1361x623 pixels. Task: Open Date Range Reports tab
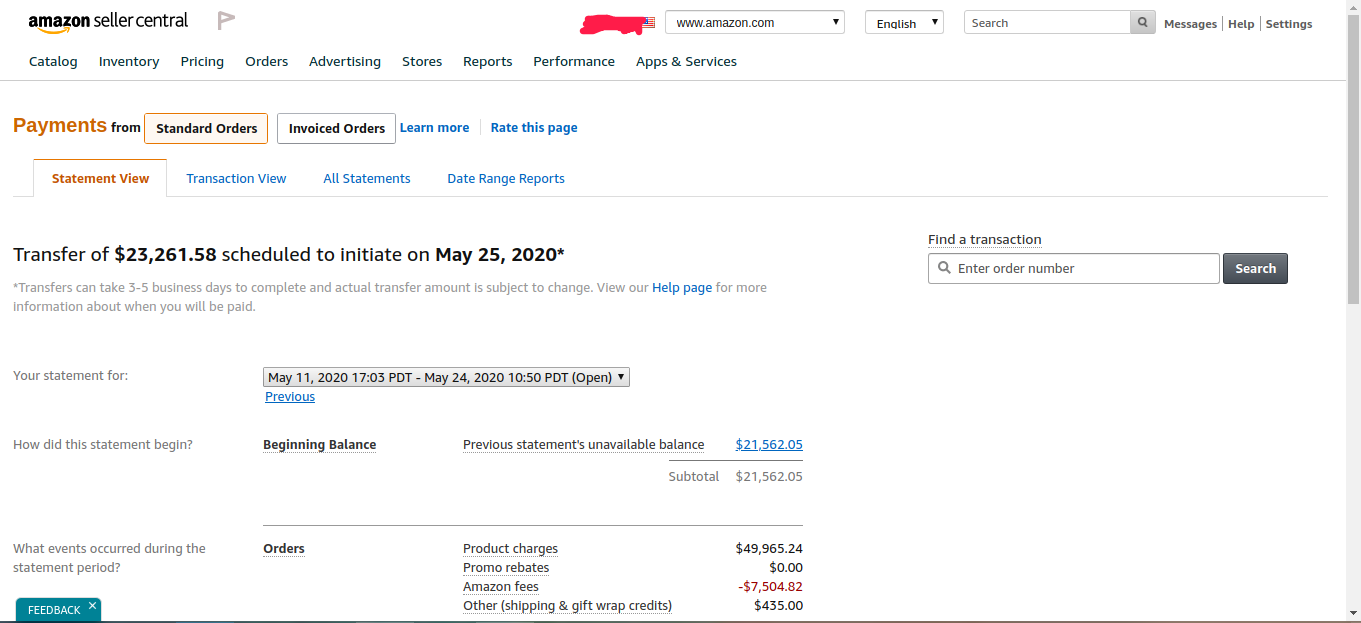point(505,178)
